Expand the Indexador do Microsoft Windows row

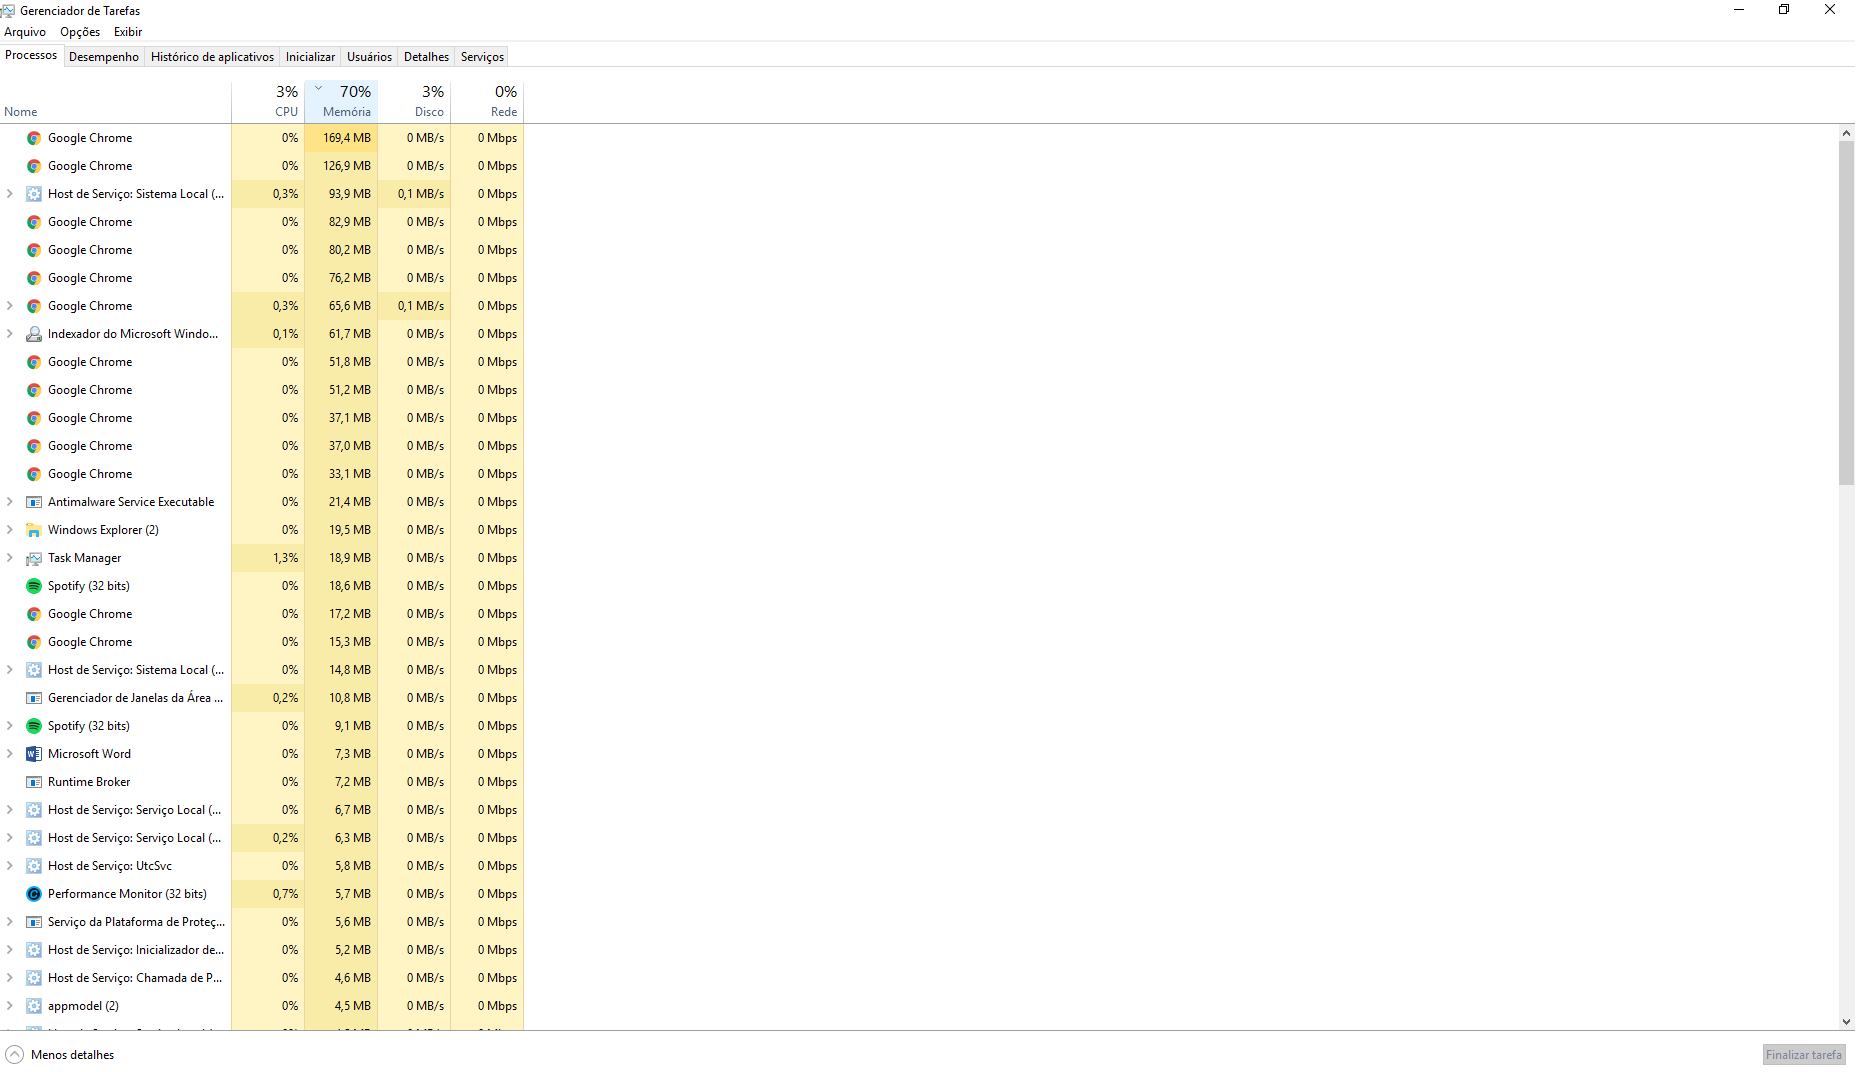tap(10, 334)
